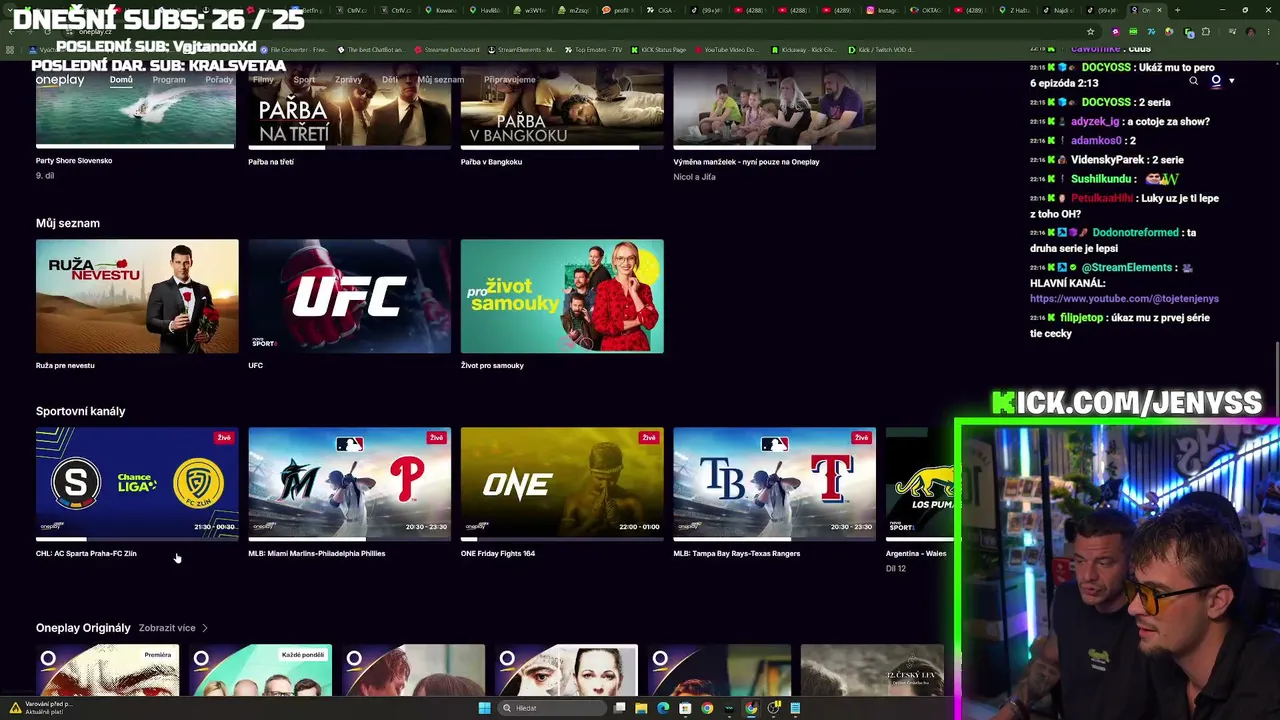Screen dimensions: 1280x720
Task: Click the Party Shore Slovensko title text
Action: [x=74, y=161]
